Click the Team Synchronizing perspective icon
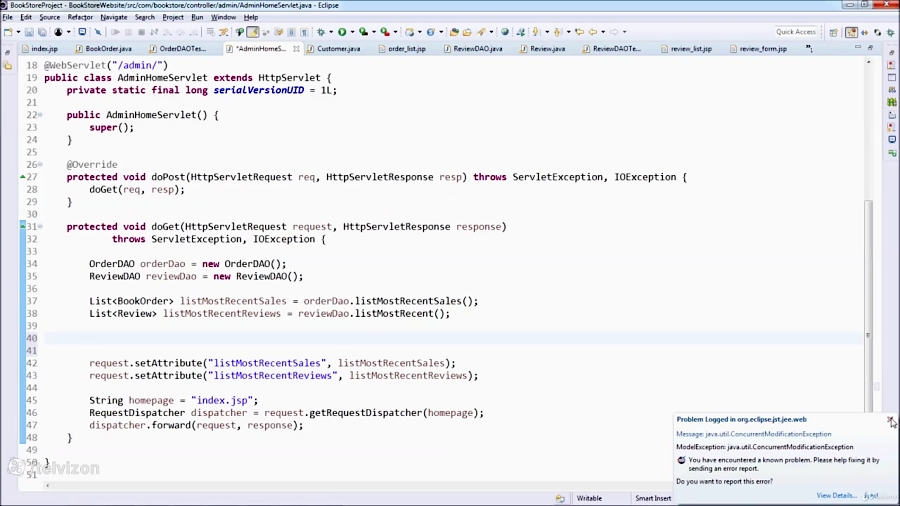The image size is (900, 506). pyautogui.click(x=864, y=33)
